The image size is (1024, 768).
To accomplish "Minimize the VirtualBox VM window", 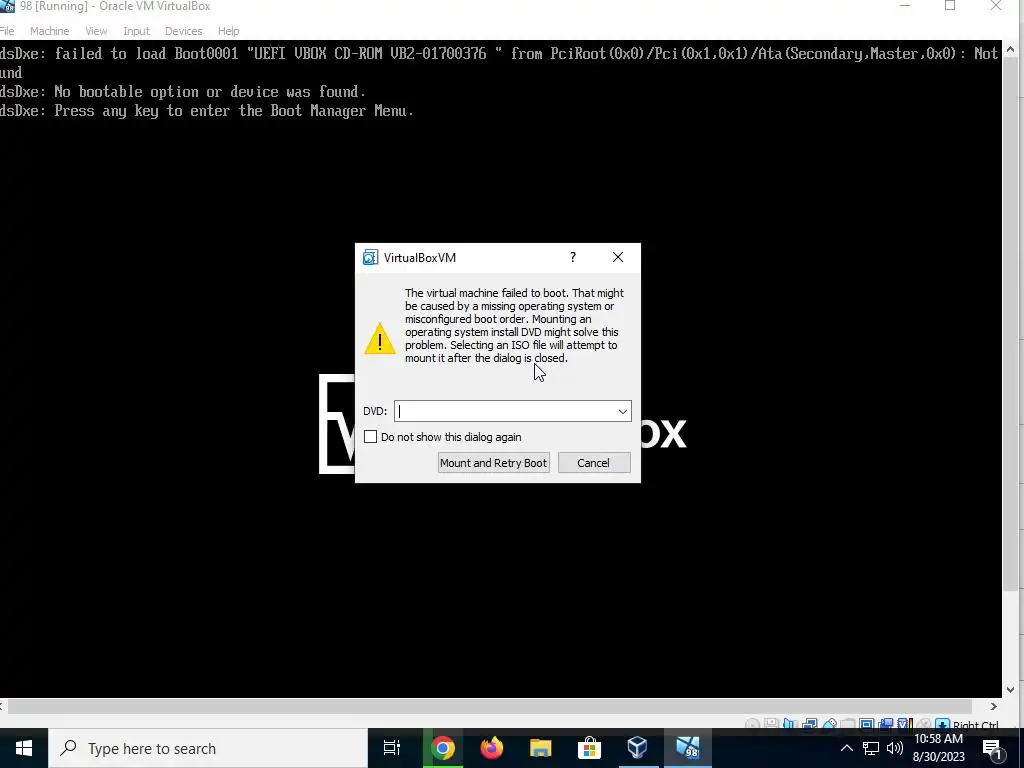I will (905, 6).
